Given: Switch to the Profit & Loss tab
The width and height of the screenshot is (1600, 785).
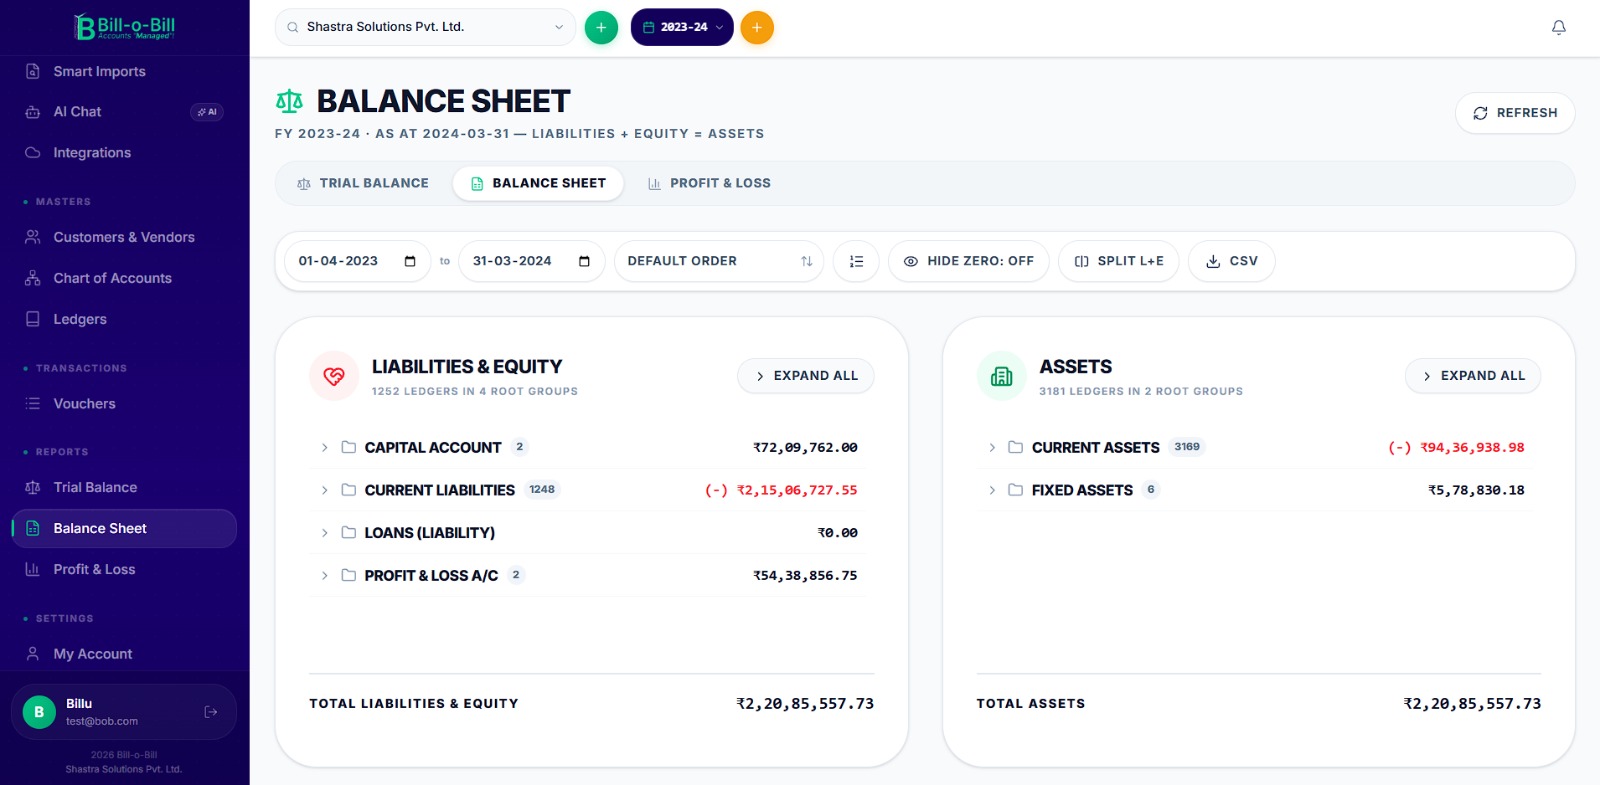Looking at the screenshot, I should pyautogui.click(x=709, y=183).
